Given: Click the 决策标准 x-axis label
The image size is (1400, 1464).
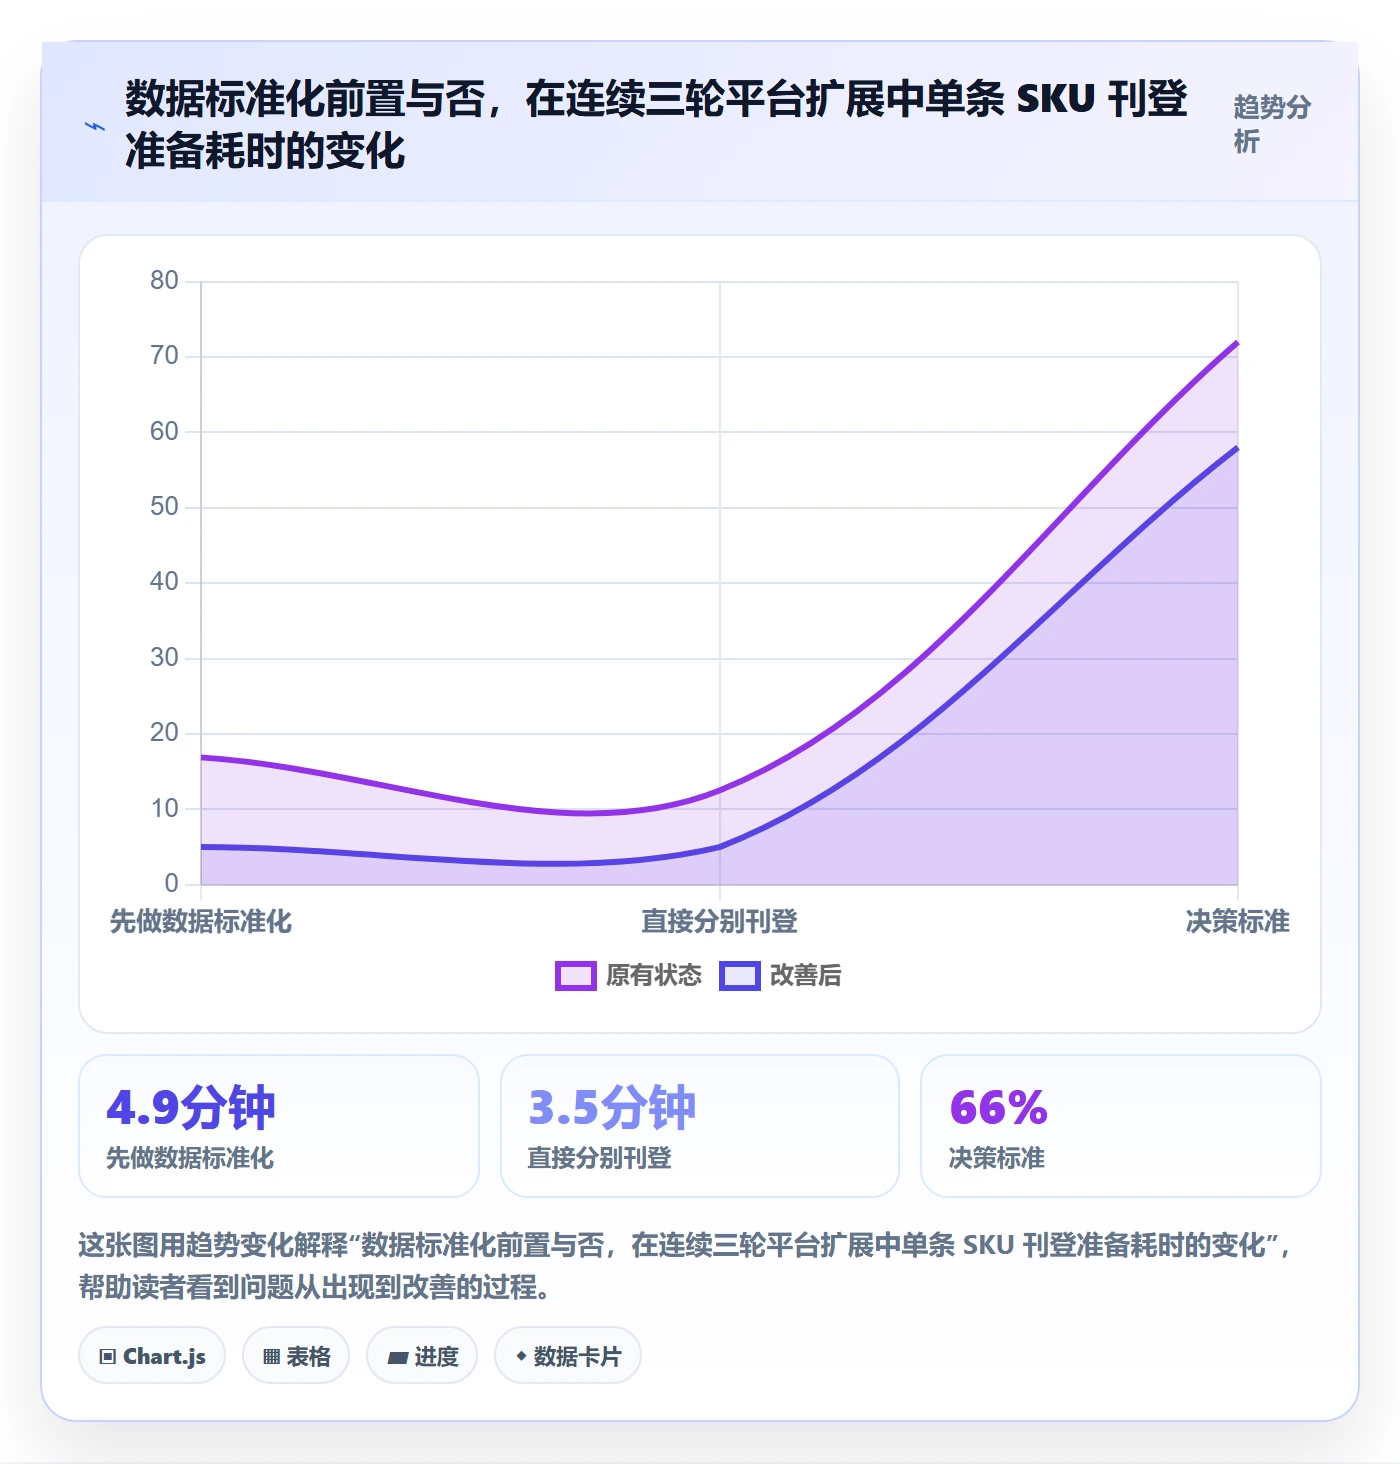Looking at the screenshot, I should point(1238,921).
